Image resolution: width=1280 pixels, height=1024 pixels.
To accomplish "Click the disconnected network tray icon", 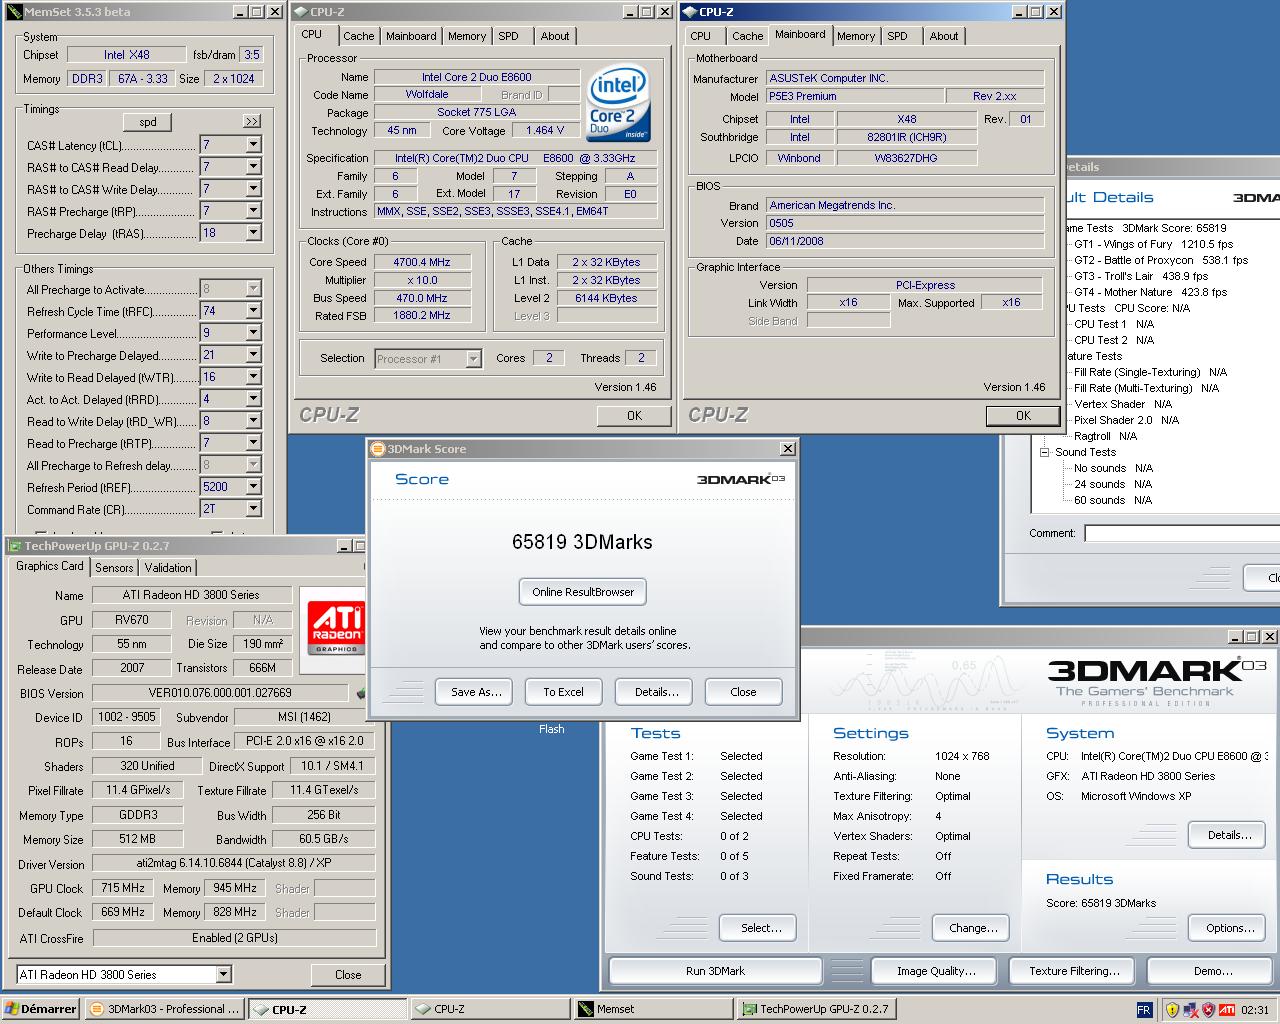I will pos(1191,1010).
